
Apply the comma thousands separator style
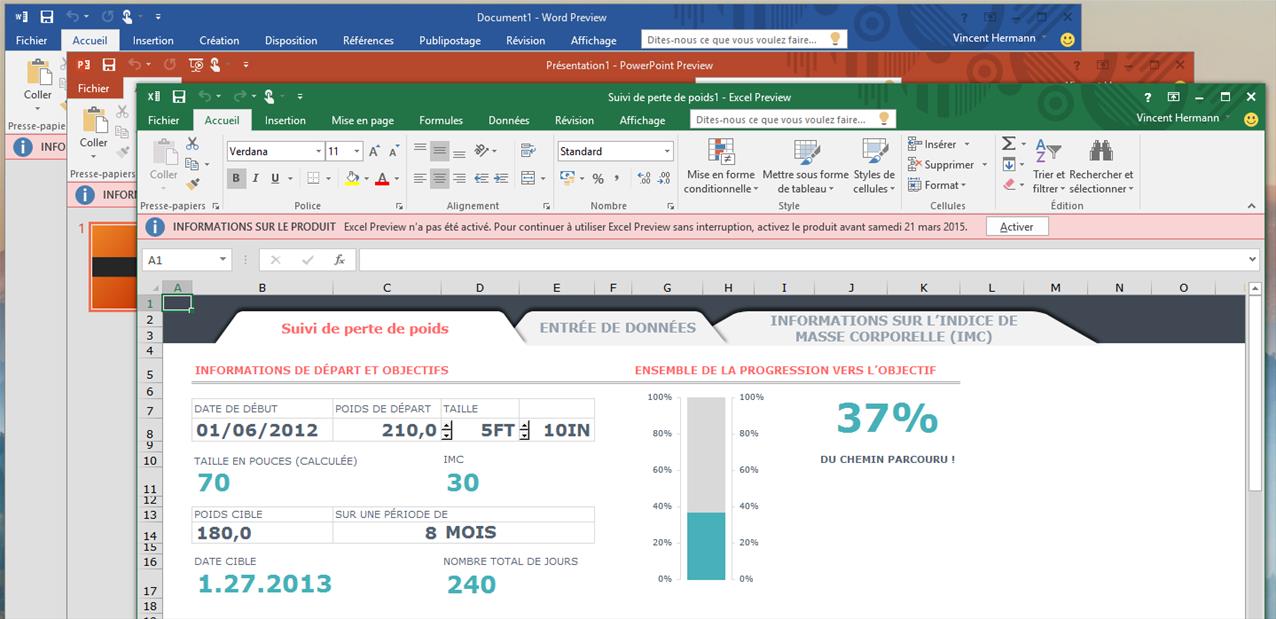pos(617,179)
